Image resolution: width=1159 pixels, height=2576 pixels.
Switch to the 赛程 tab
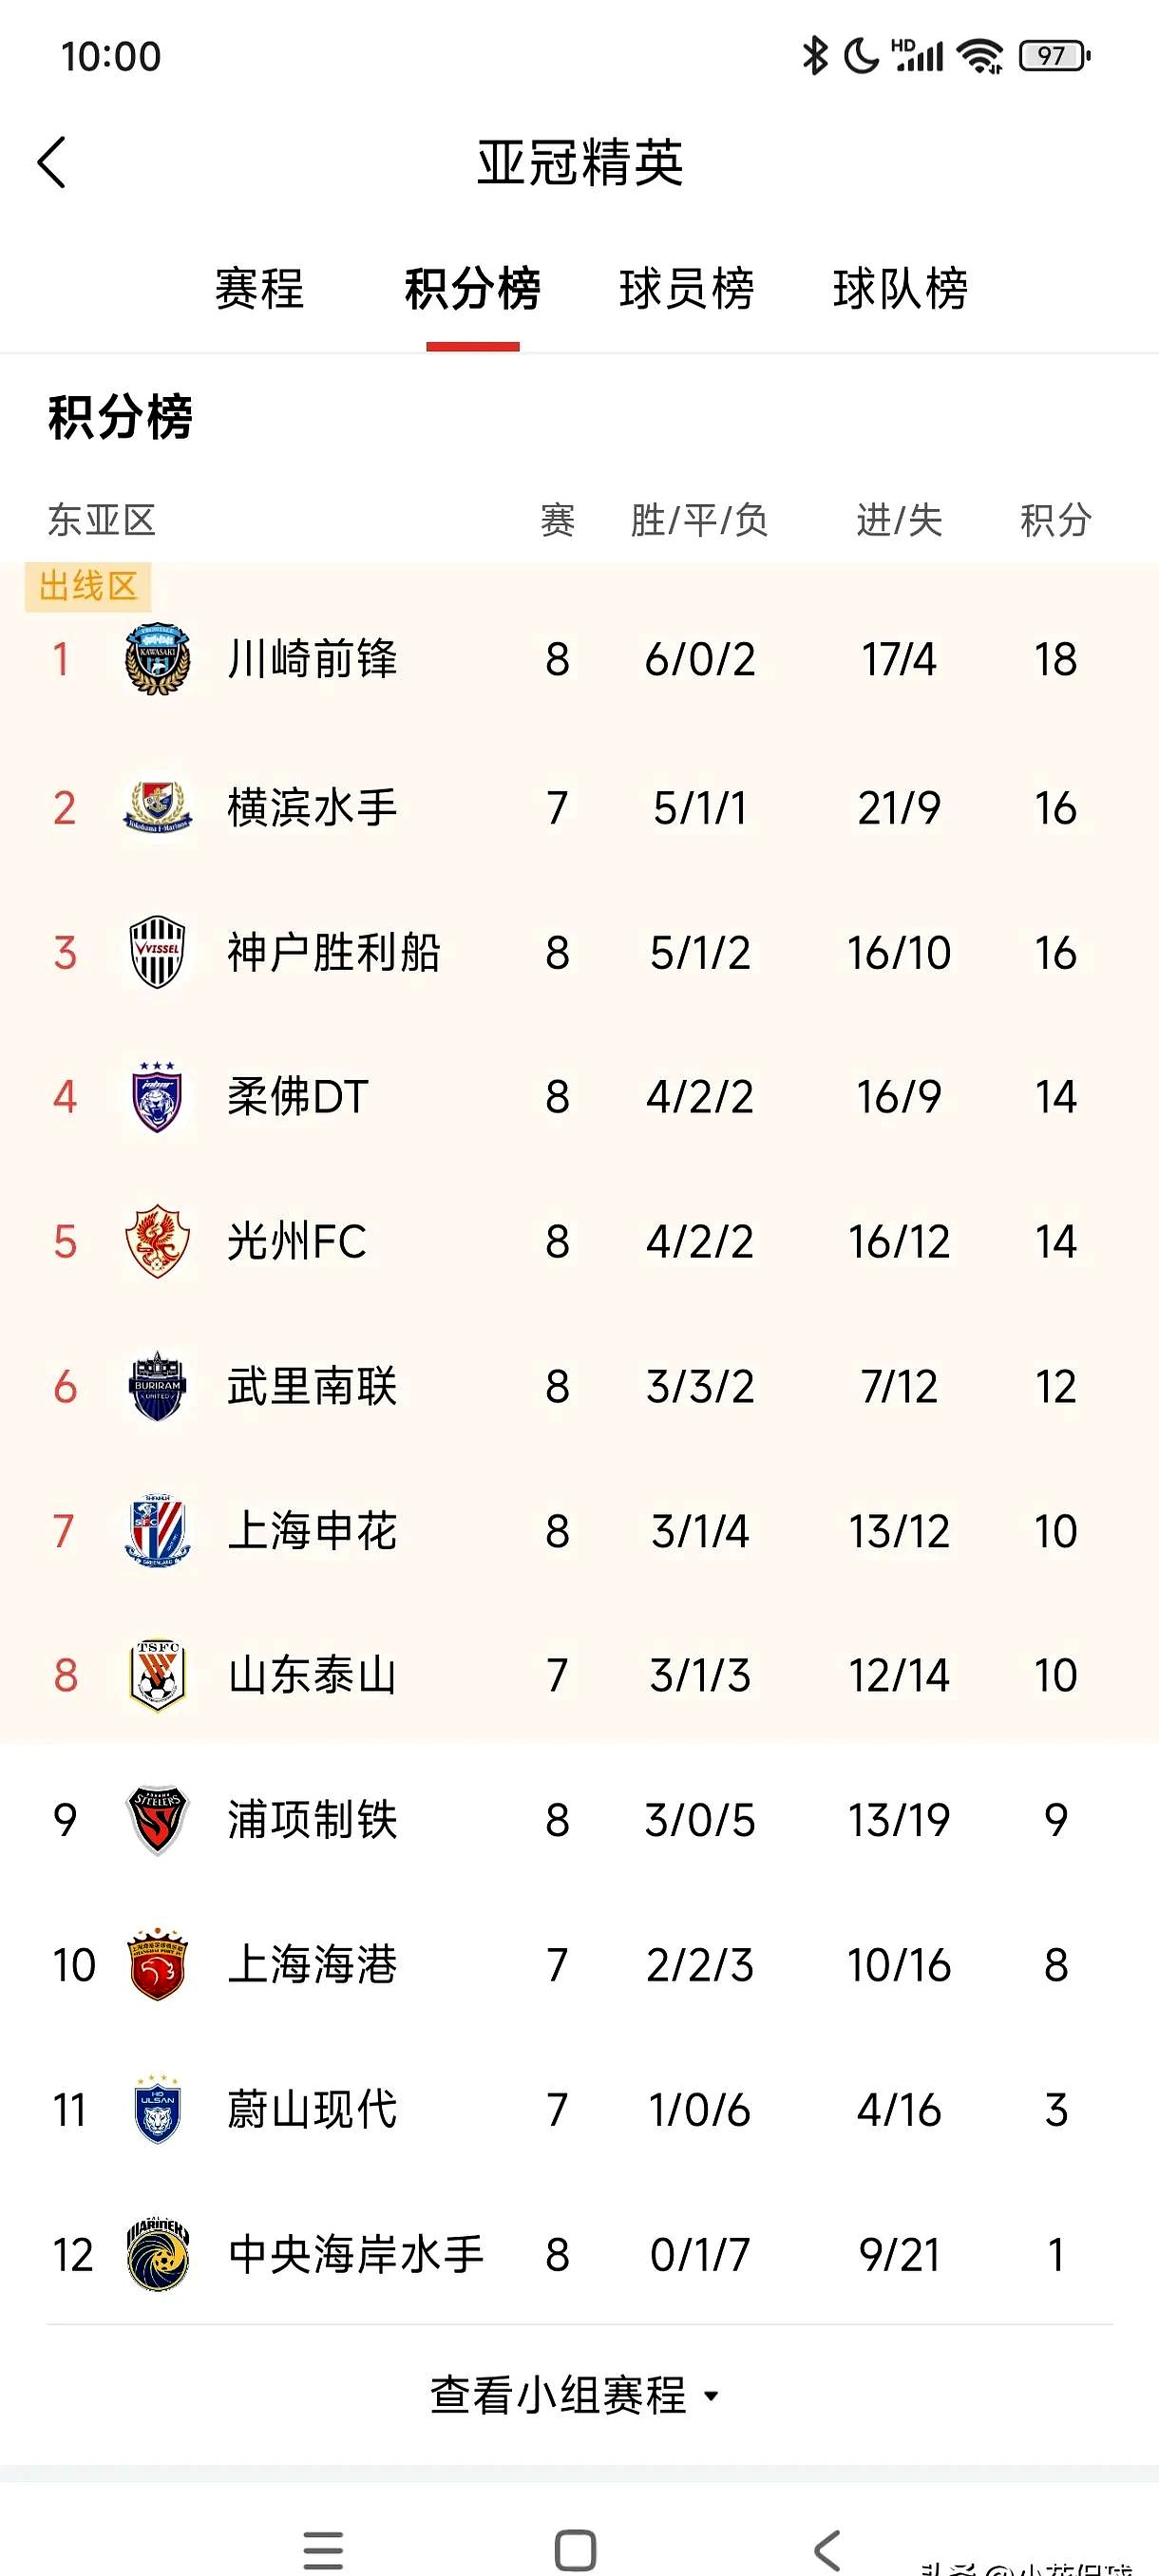coord(259,290)
